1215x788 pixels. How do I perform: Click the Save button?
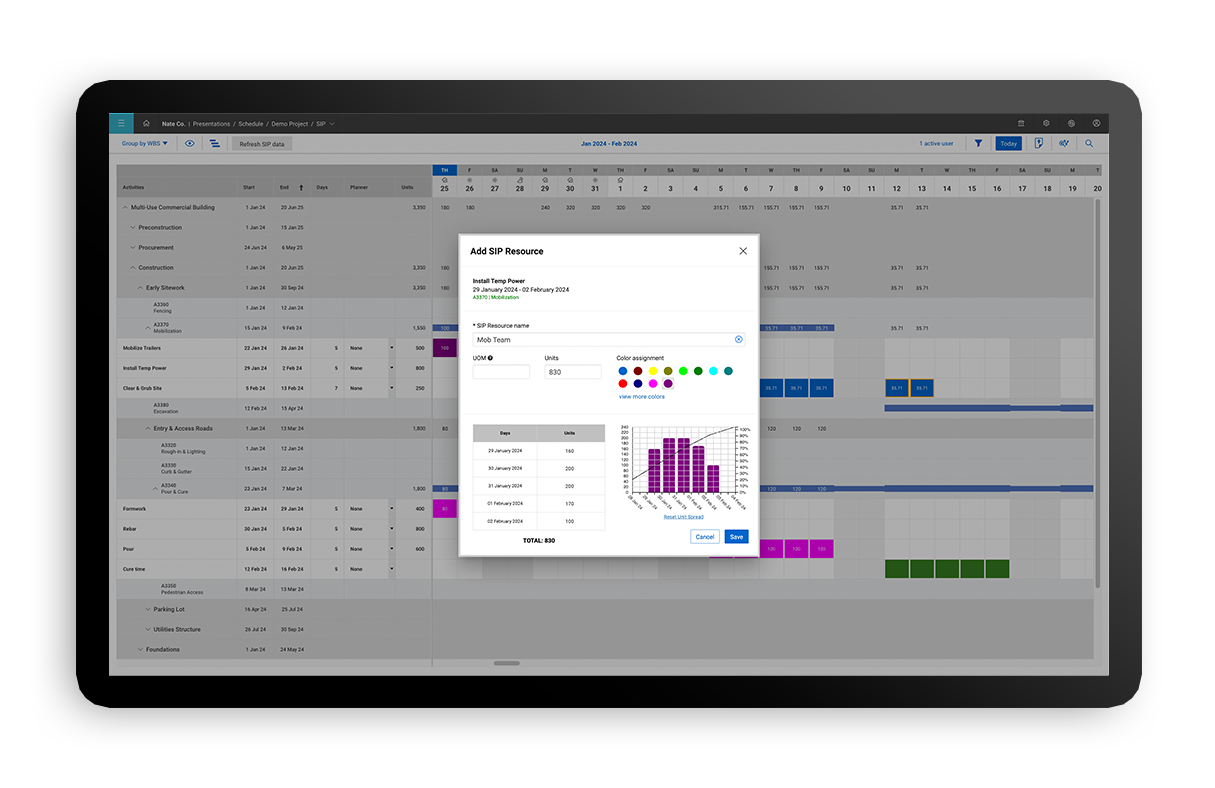point(736,537)
